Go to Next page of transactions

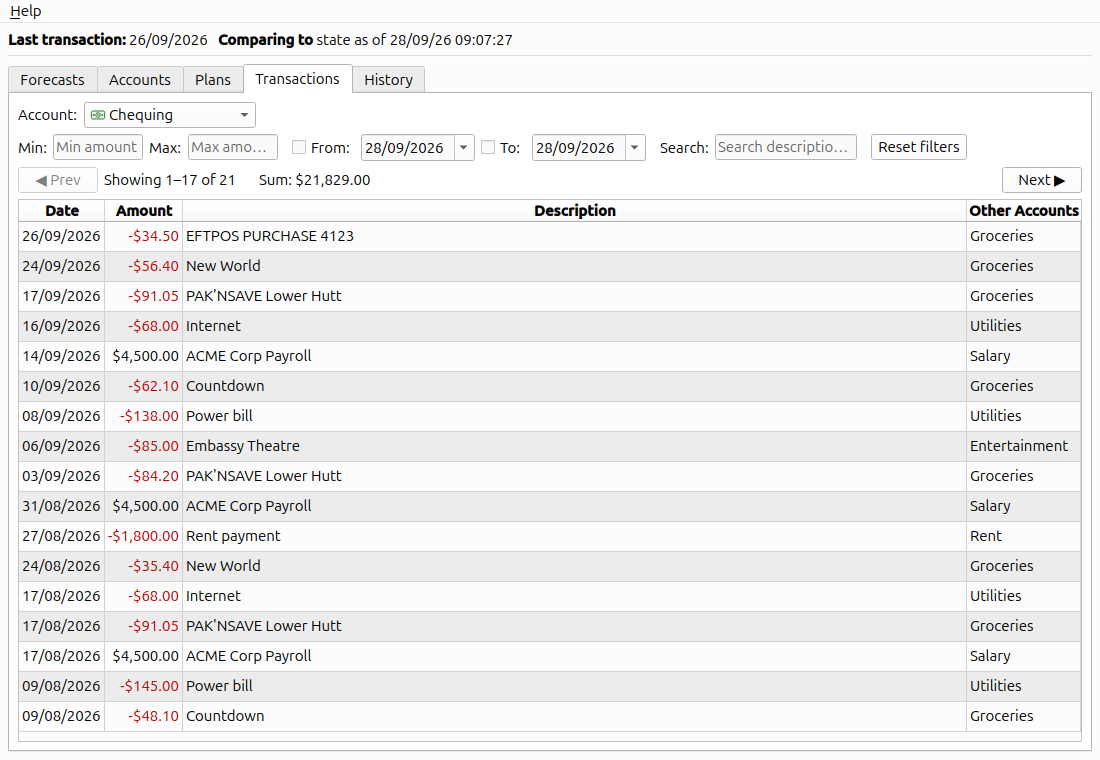point(1042,180)
